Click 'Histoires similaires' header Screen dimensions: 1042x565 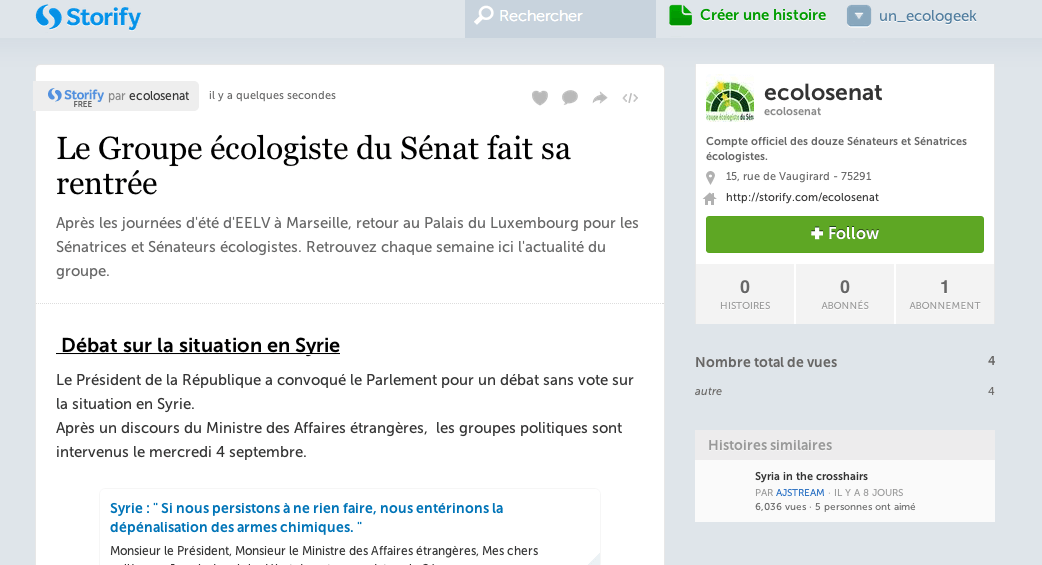845,445
